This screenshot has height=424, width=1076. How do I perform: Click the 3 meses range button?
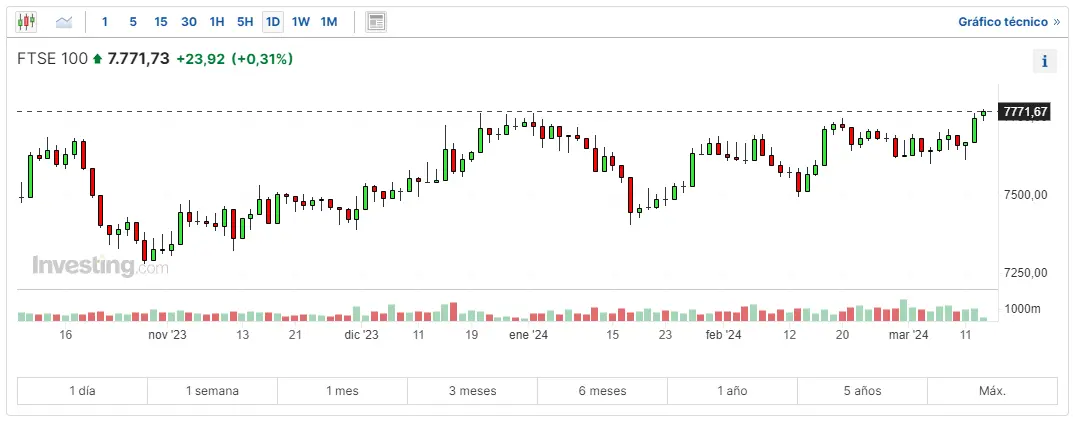pyautogui.click(x=472, y=390)
